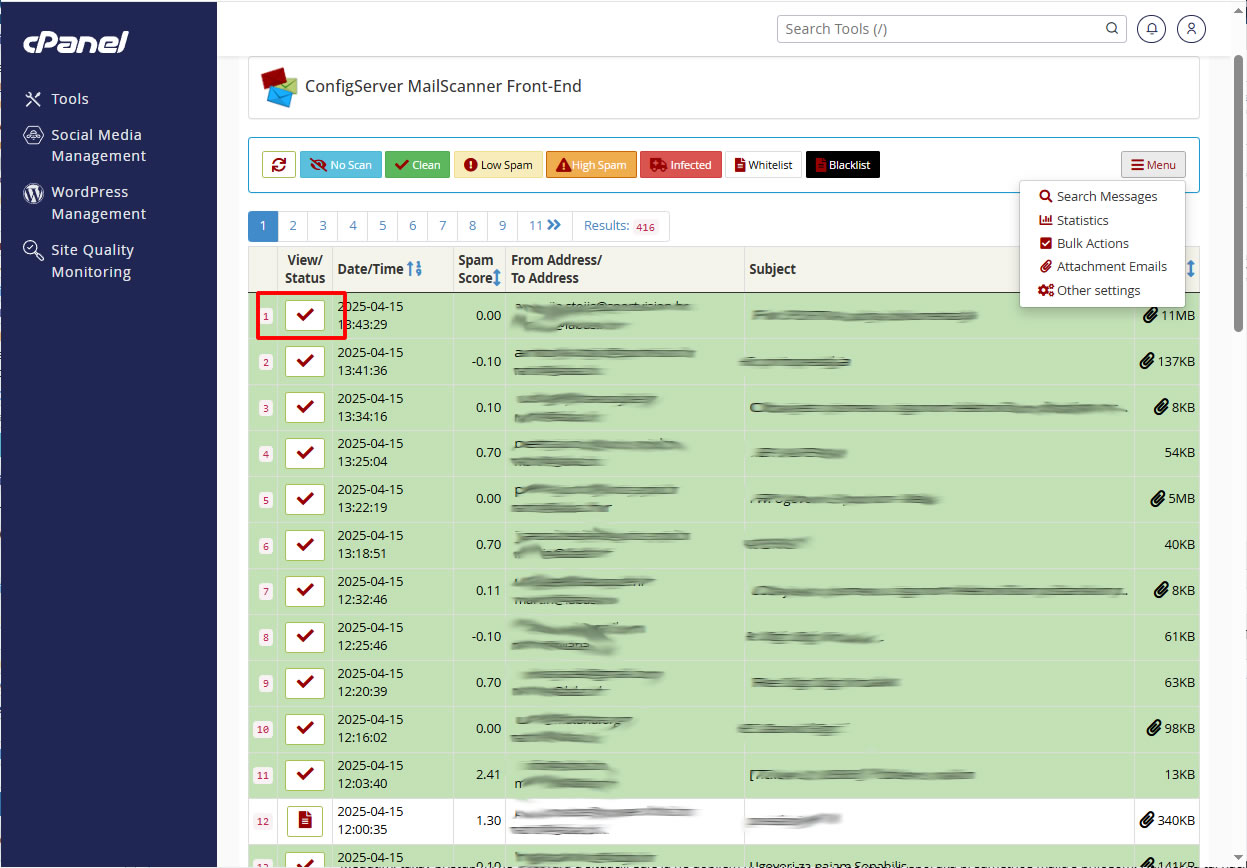
Task: Click attachment icon of 137KB message
Action: point(1147,361)
